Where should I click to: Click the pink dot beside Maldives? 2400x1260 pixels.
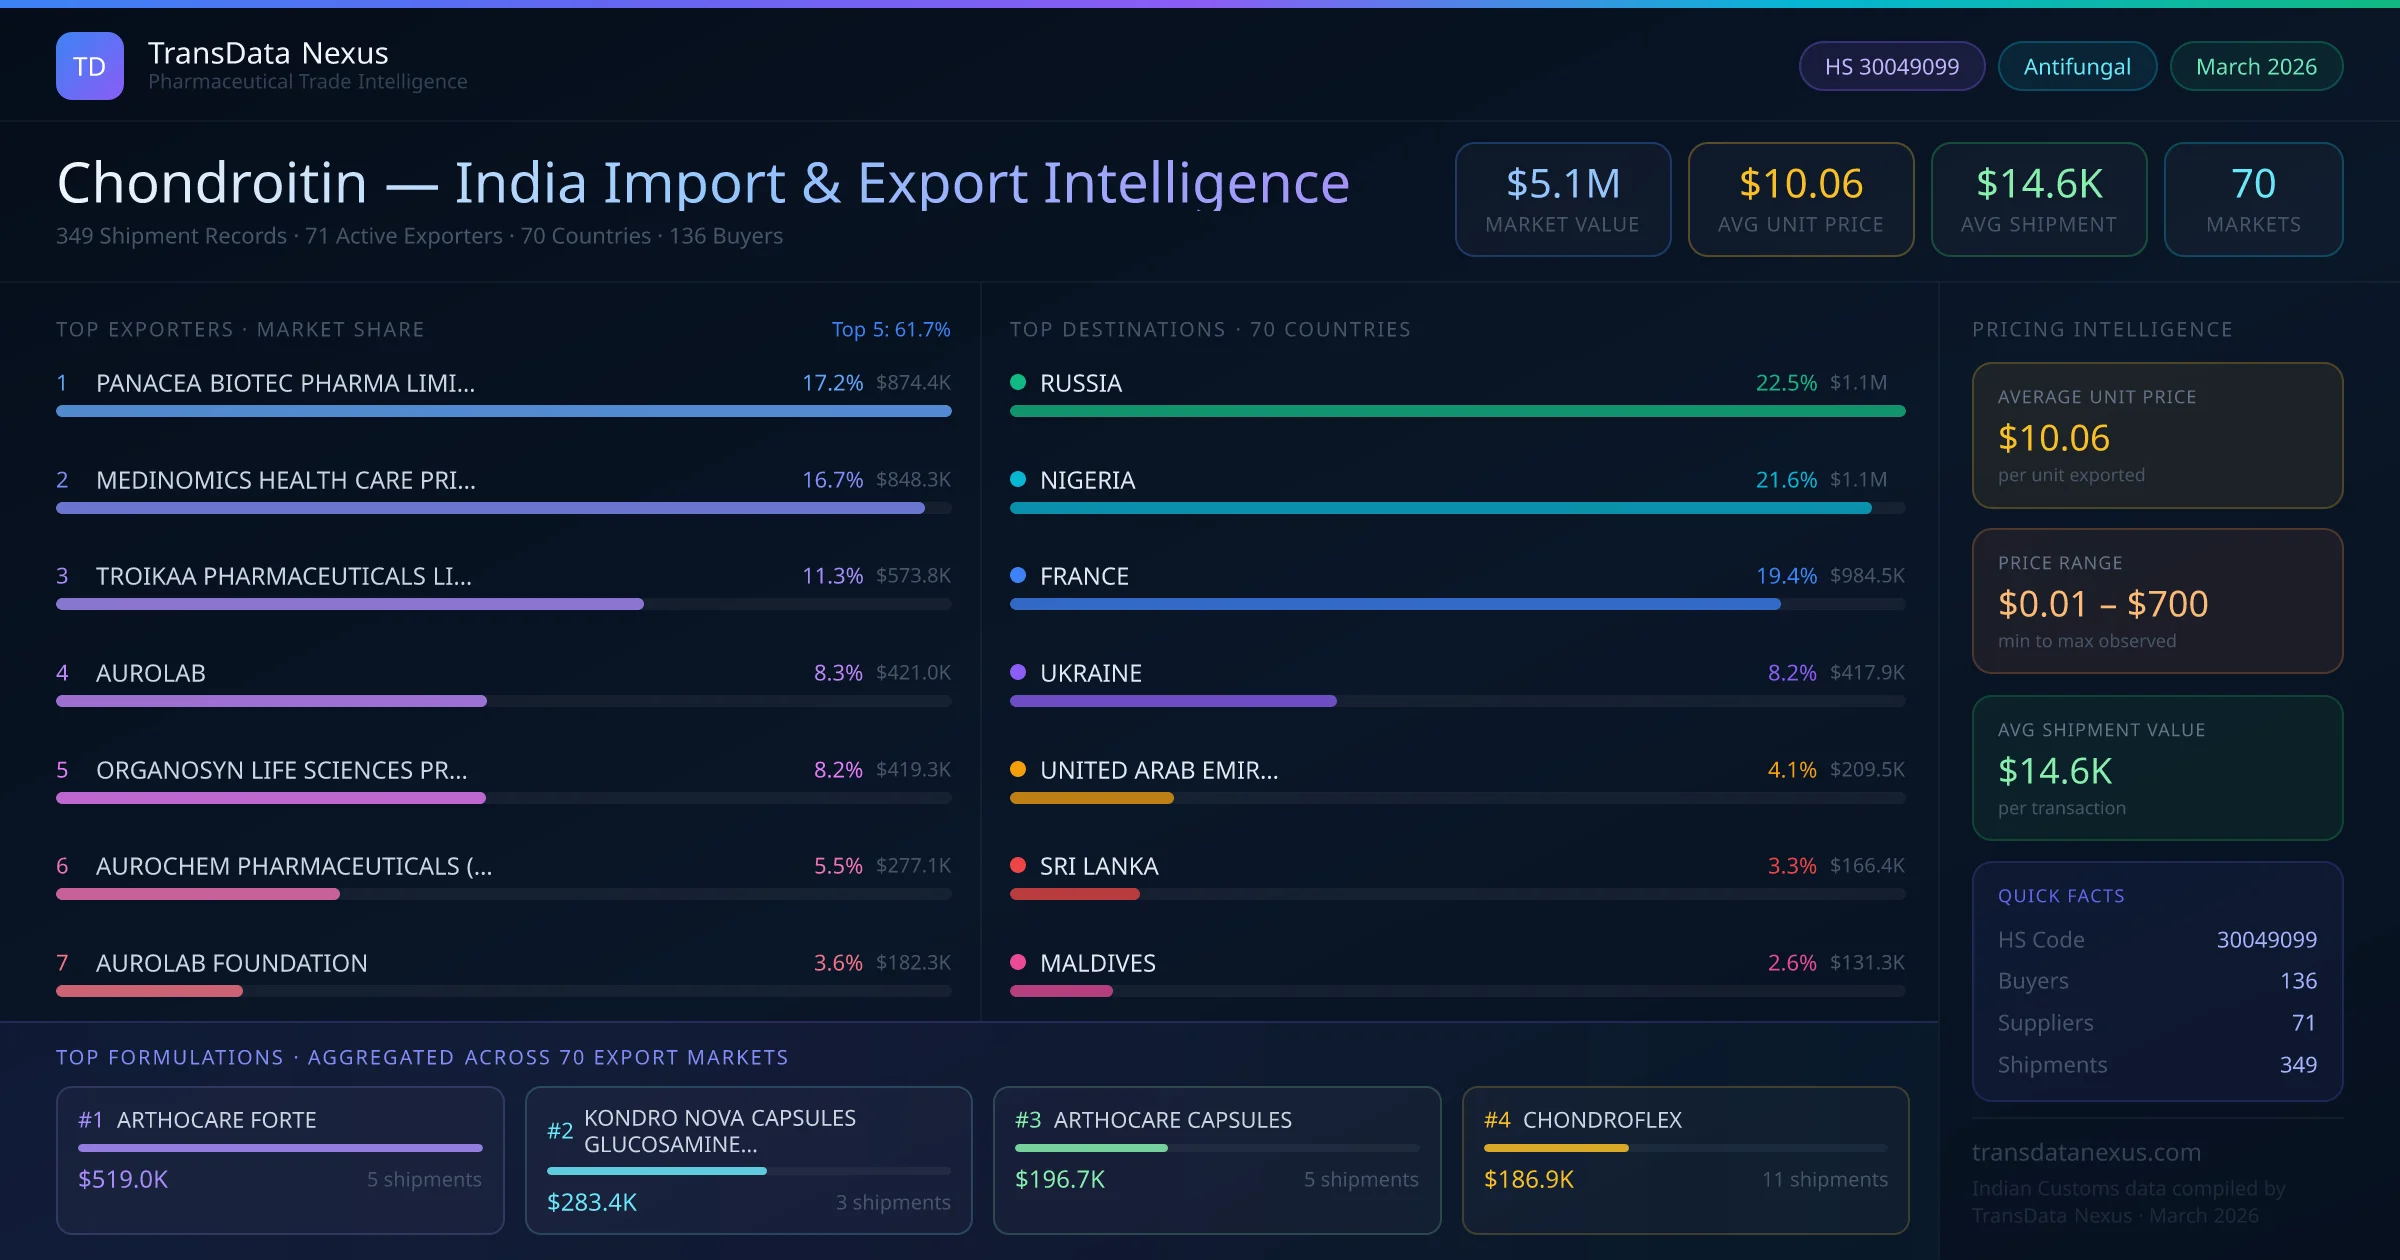(x=1018, y=962)
